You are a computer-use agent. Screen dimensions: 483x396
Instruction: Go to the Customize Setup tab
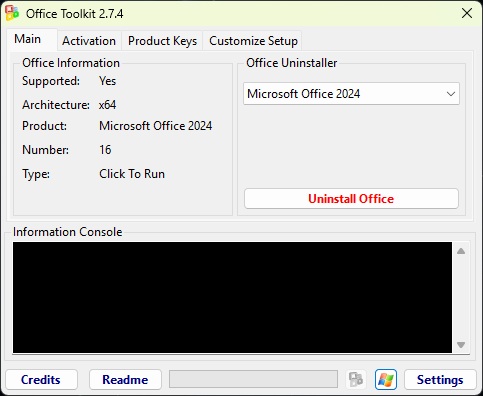tap(253, 41)
